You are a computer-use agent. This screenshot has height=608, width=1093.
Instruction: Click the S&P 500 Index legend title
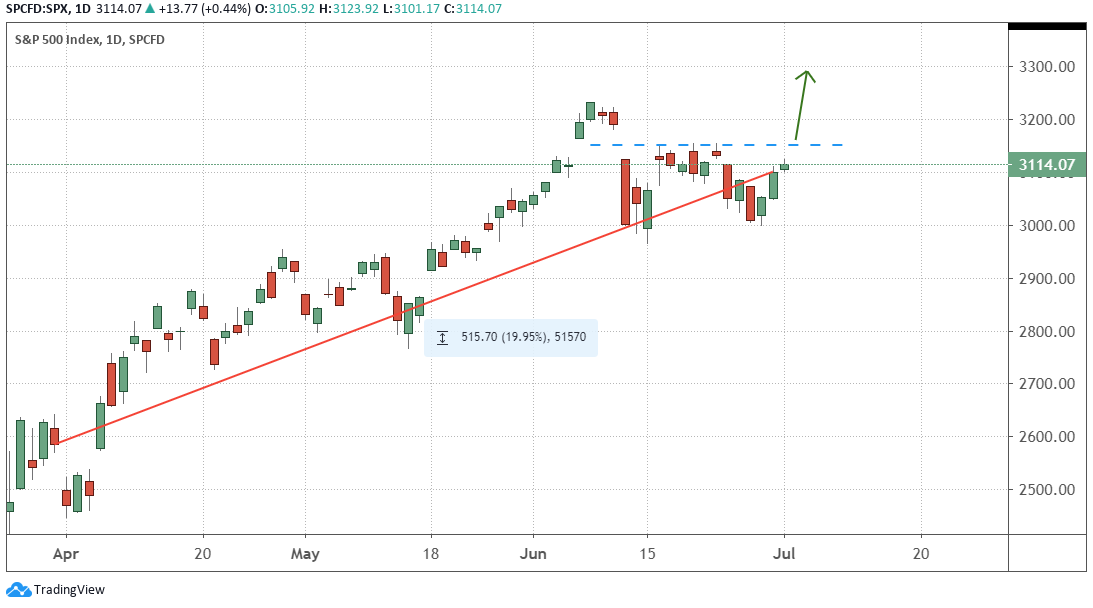coord(89,40)
